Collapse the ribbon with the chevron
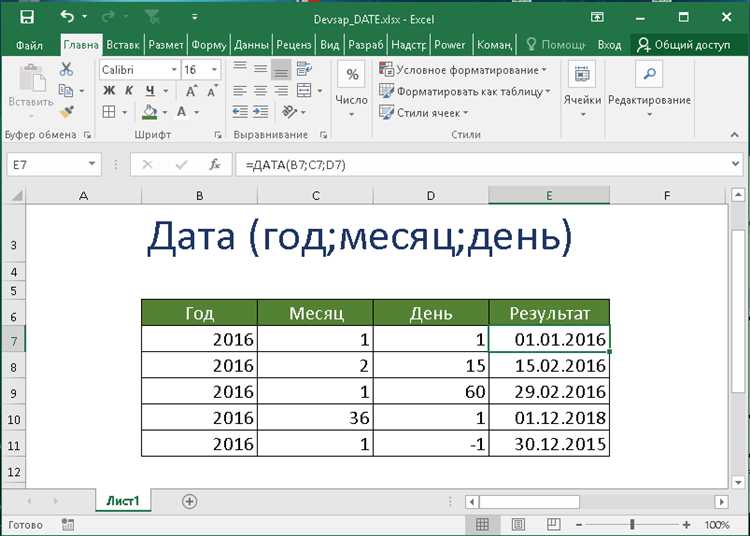 point(734,135)
